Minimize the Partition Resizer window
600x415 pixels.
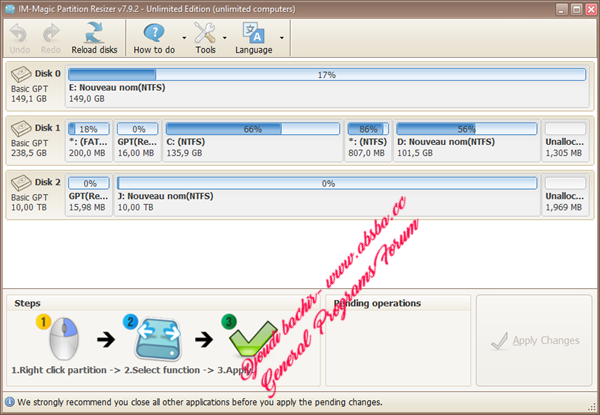(561, 9)
